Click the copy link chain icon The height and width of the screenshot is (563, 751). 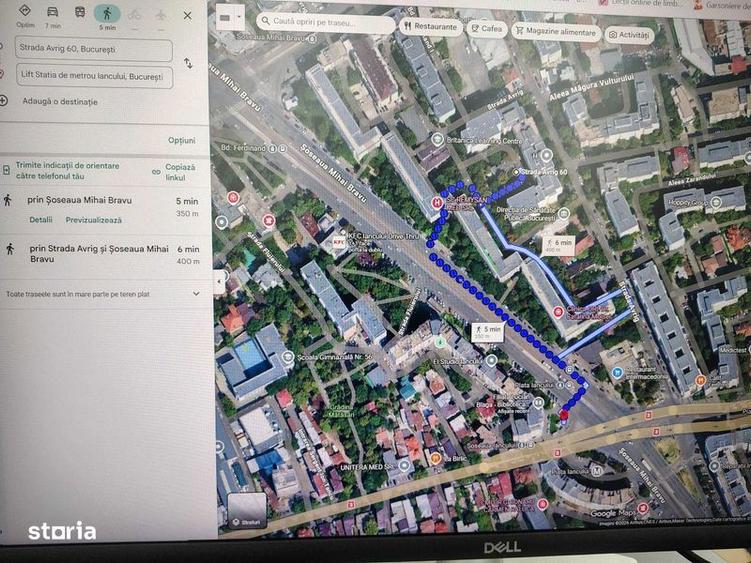156,172
